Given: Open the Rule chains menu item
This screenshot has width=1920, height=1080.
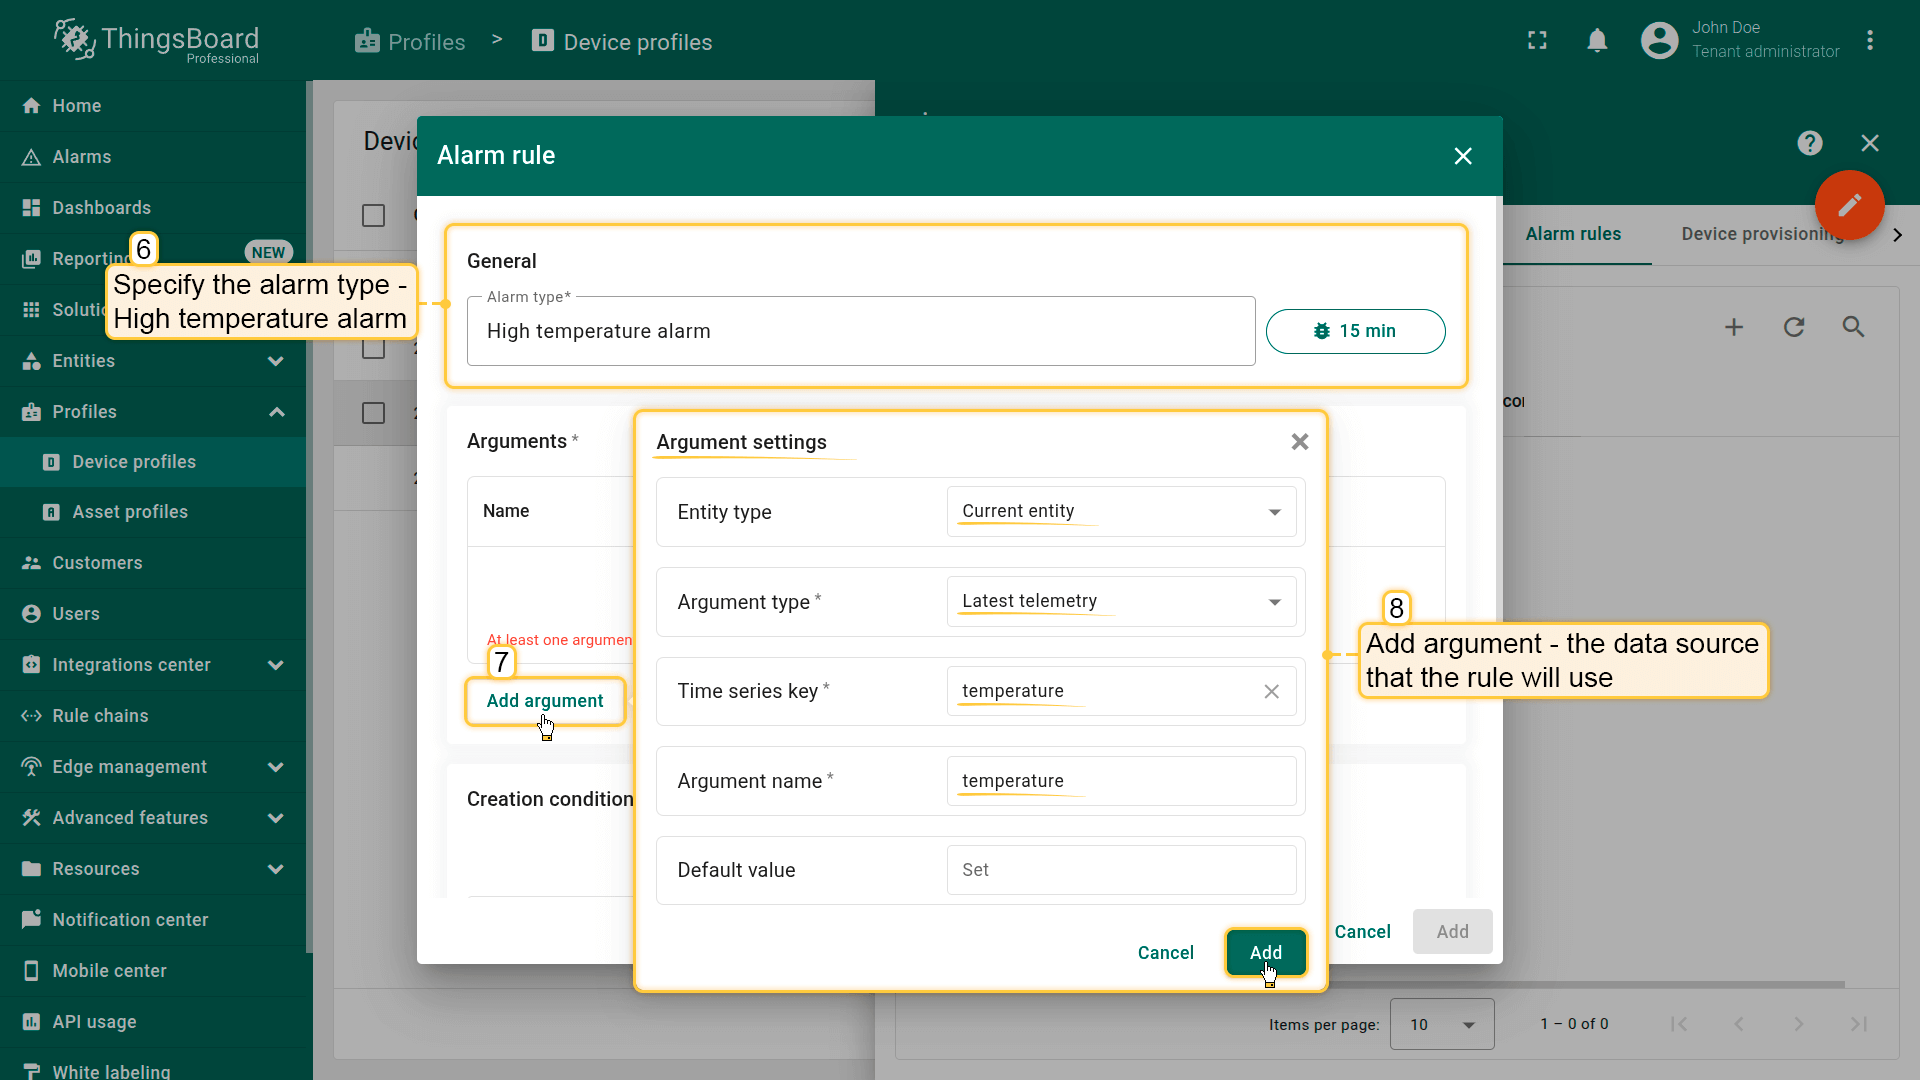Looking at the screenshot, I should pyautogui.click(x=100, y=716).
